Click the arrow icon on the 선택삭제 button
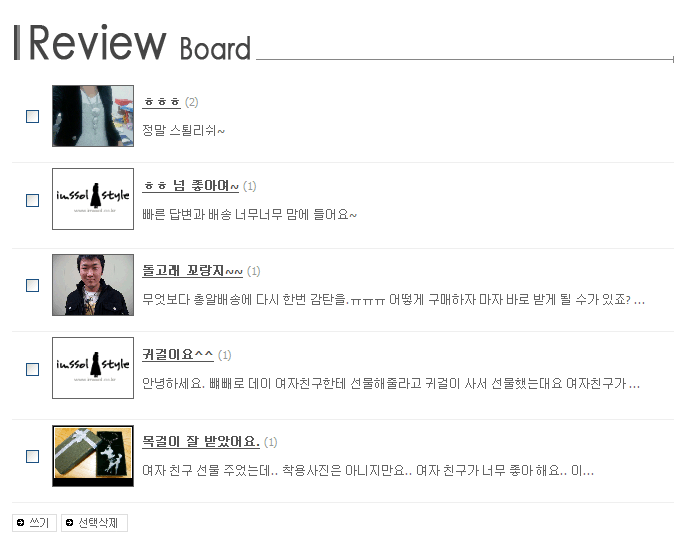689x556 pixels. click(69, 523)
